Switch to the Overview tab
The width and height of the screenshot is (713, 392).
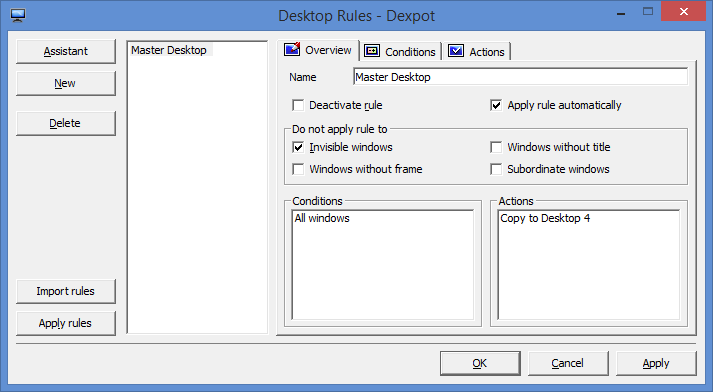pos(318,50)
